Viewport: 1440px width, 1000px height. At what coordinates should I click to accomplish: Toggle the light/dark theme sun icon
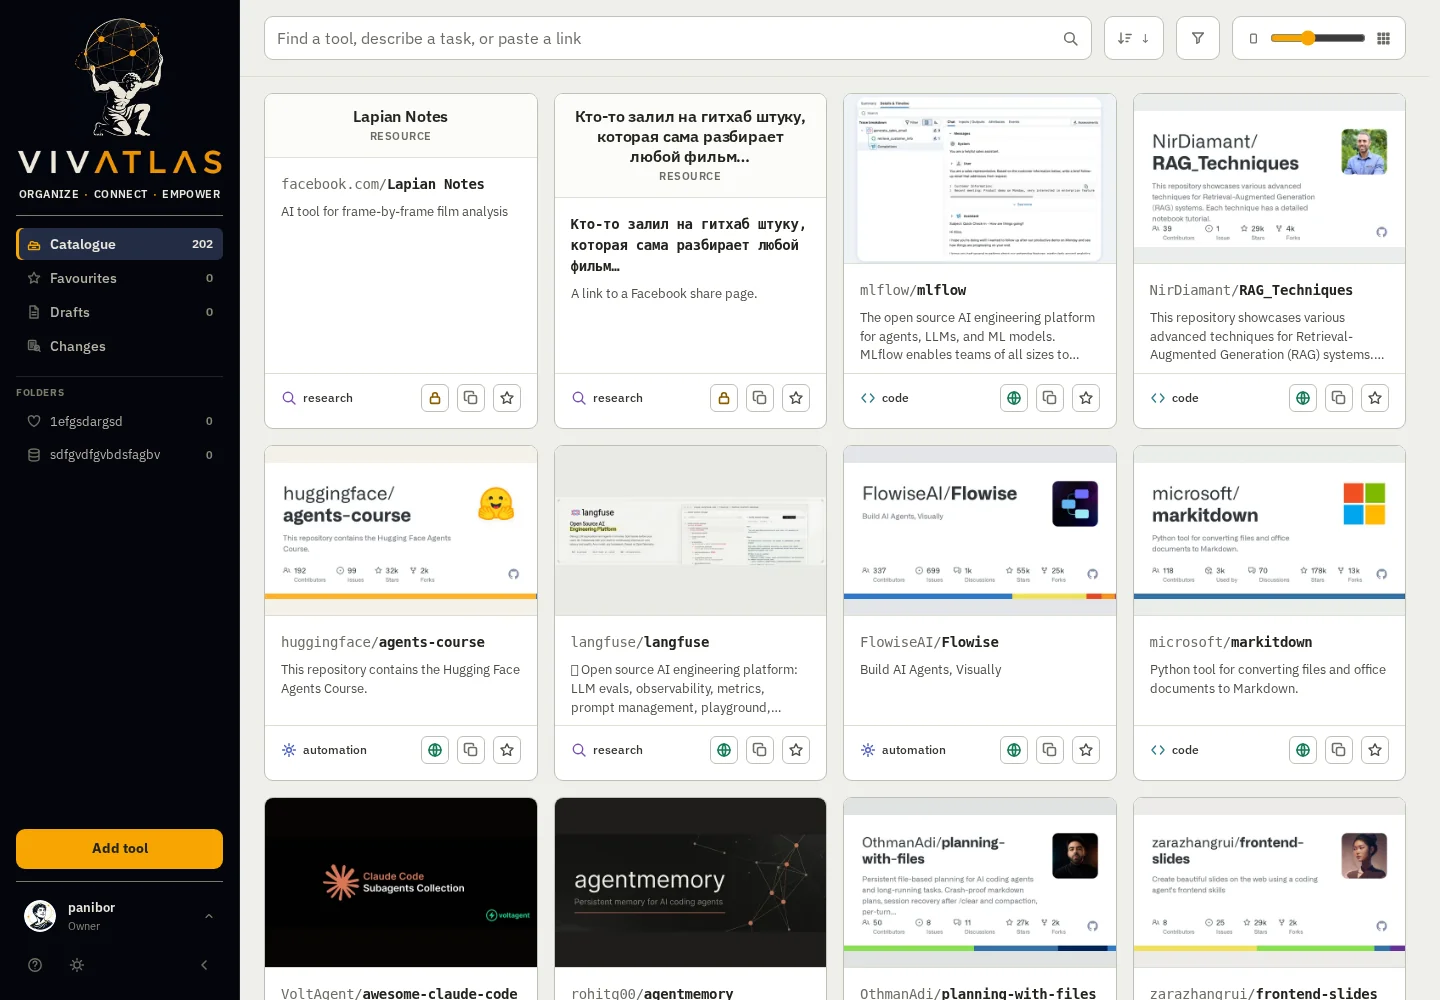tap(77, 965)
